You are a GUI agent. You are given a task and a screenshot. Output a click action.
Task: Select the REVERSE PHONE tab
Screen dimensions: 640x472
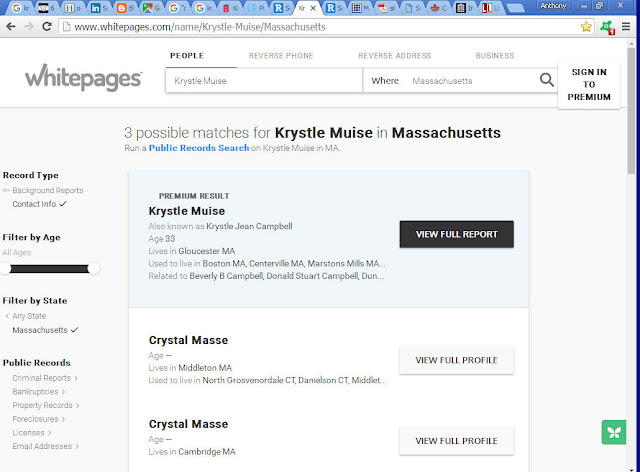coord(281,56)
